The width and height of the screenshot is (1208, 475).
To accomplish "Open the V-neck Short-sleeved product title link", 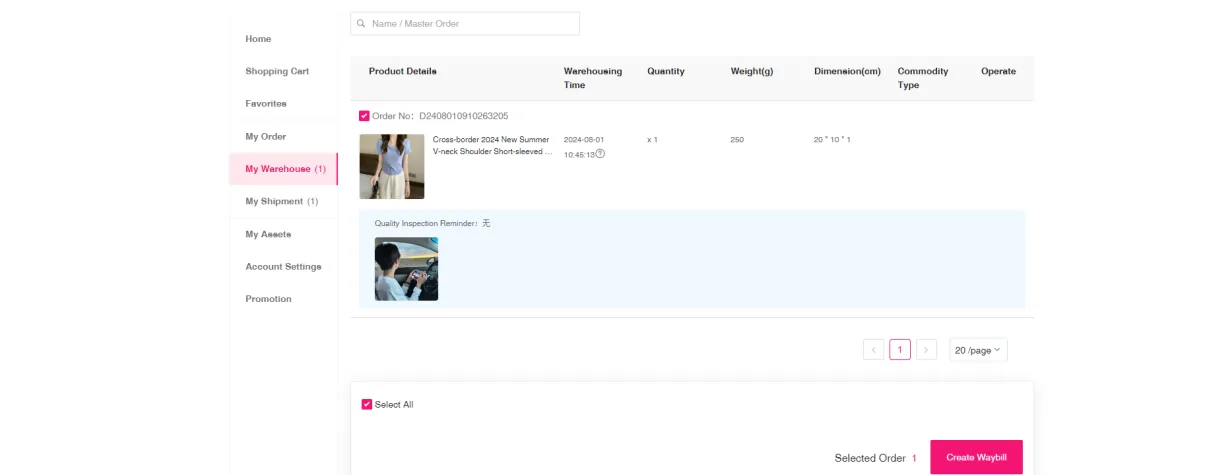I will coord(492,146).
